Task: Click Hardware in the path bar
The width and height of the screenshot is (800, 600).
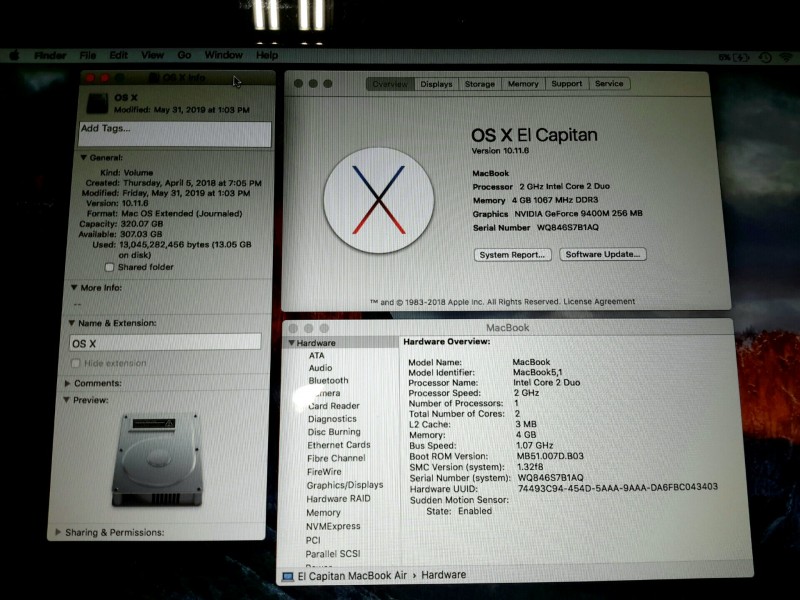Action: (443, 575)
